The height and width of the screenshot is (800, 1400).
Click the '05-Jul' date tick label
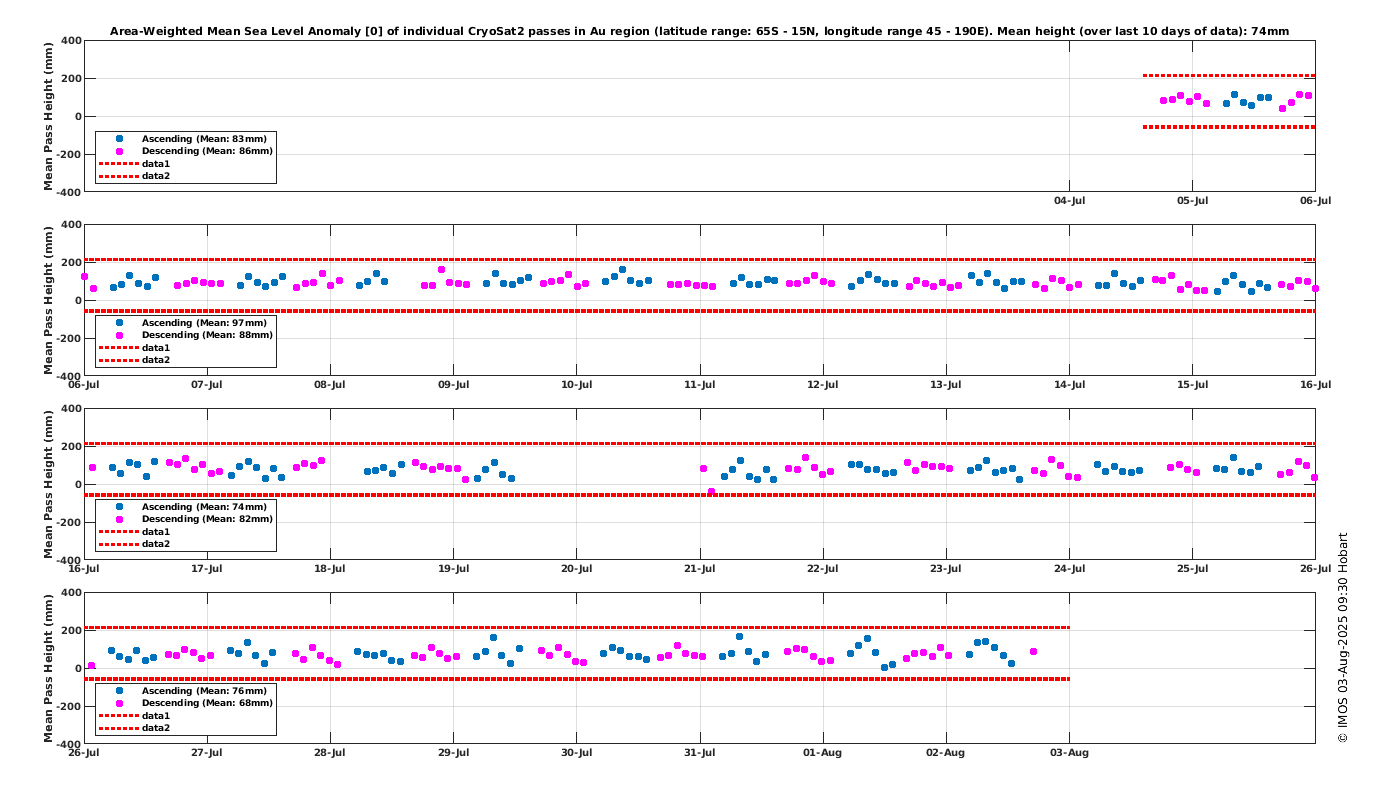[1192, 201]
